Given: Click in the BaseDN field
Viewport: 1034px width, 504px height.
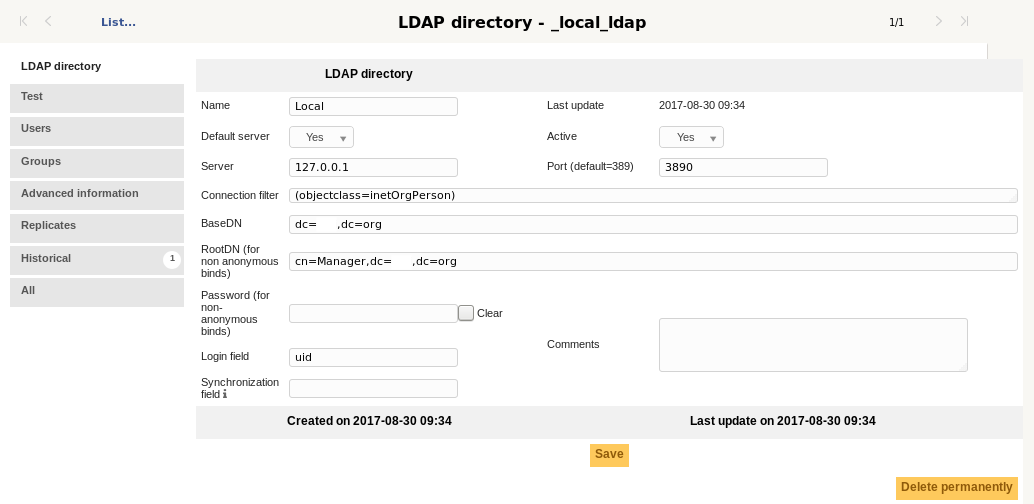Looking at the screenshot, I should point(654,224).
